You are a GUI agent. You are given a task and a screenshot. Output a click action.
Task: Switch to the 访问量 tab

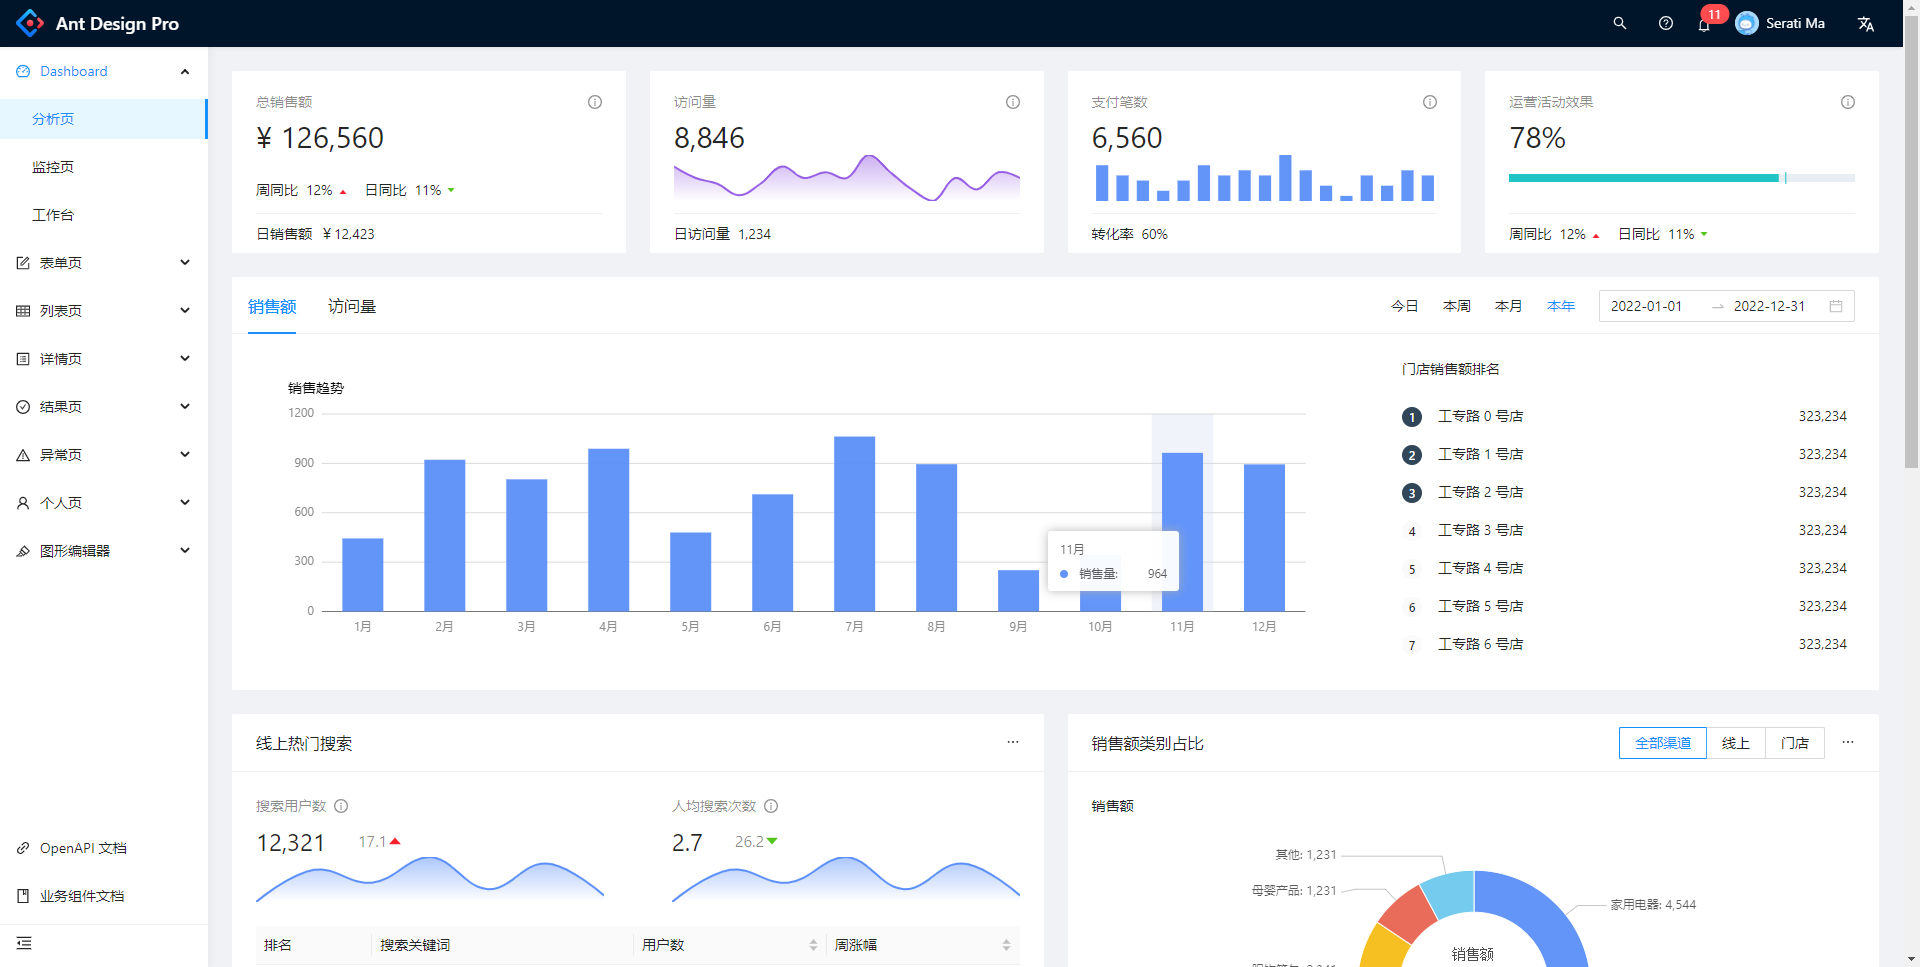tap(352, 307)
